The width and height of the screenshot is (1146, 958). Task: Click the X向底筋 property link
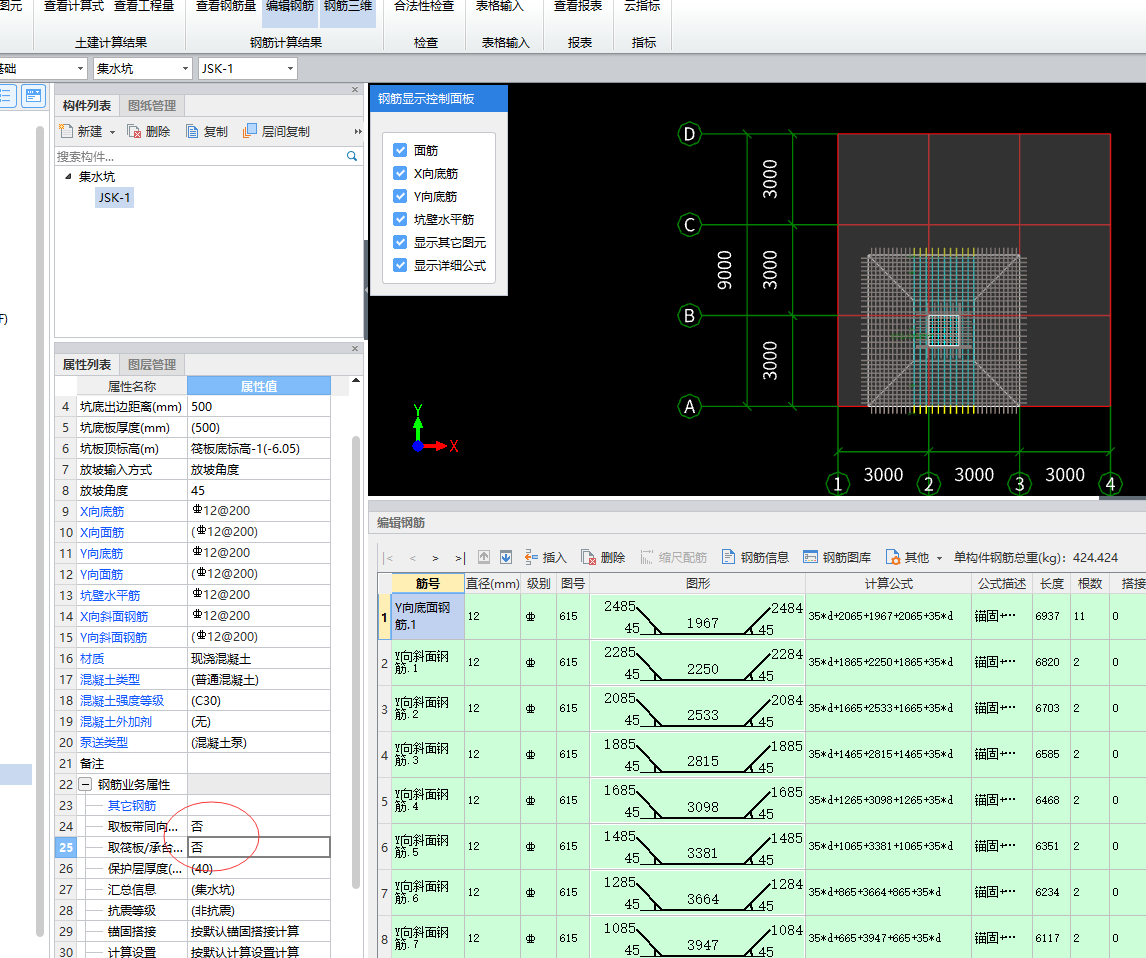click(102, 511)
